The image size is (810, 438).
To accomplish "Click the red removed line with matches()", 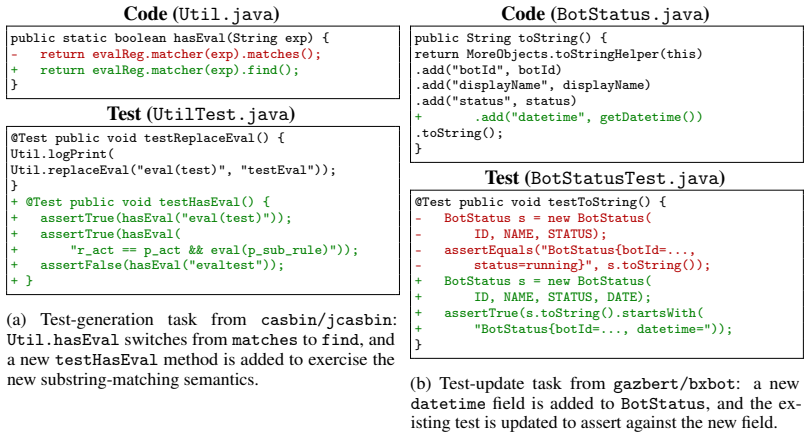I will [166, 54].
